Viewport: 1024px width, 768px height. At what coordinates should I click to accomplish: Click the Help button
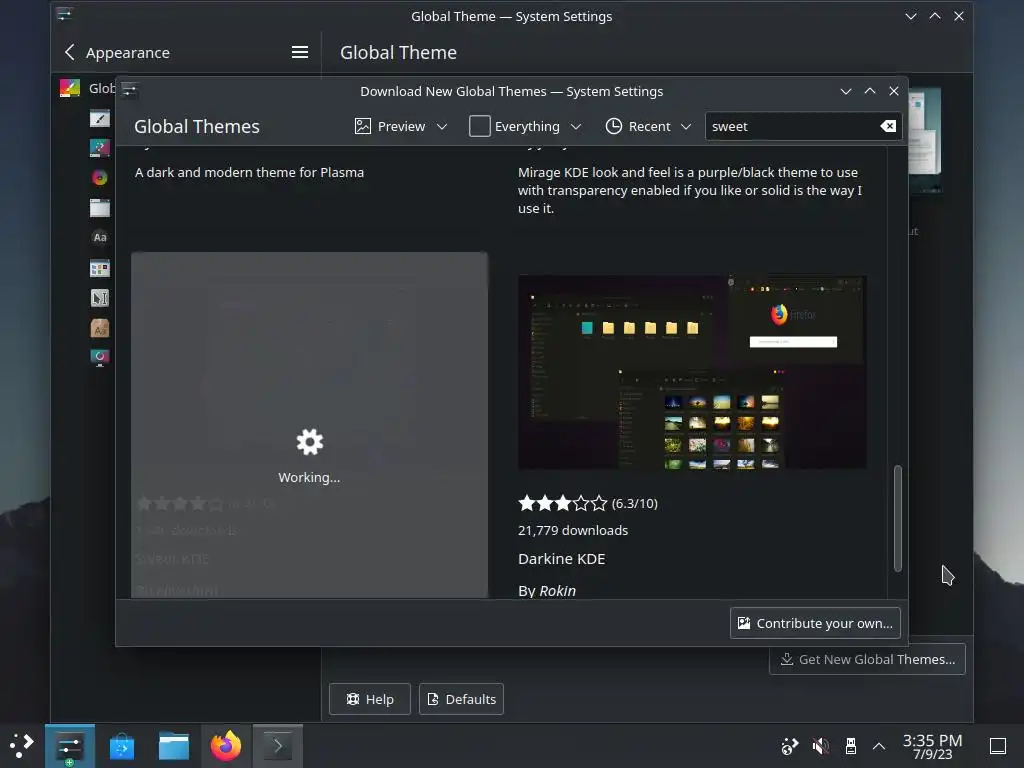(x=370, y=699)
